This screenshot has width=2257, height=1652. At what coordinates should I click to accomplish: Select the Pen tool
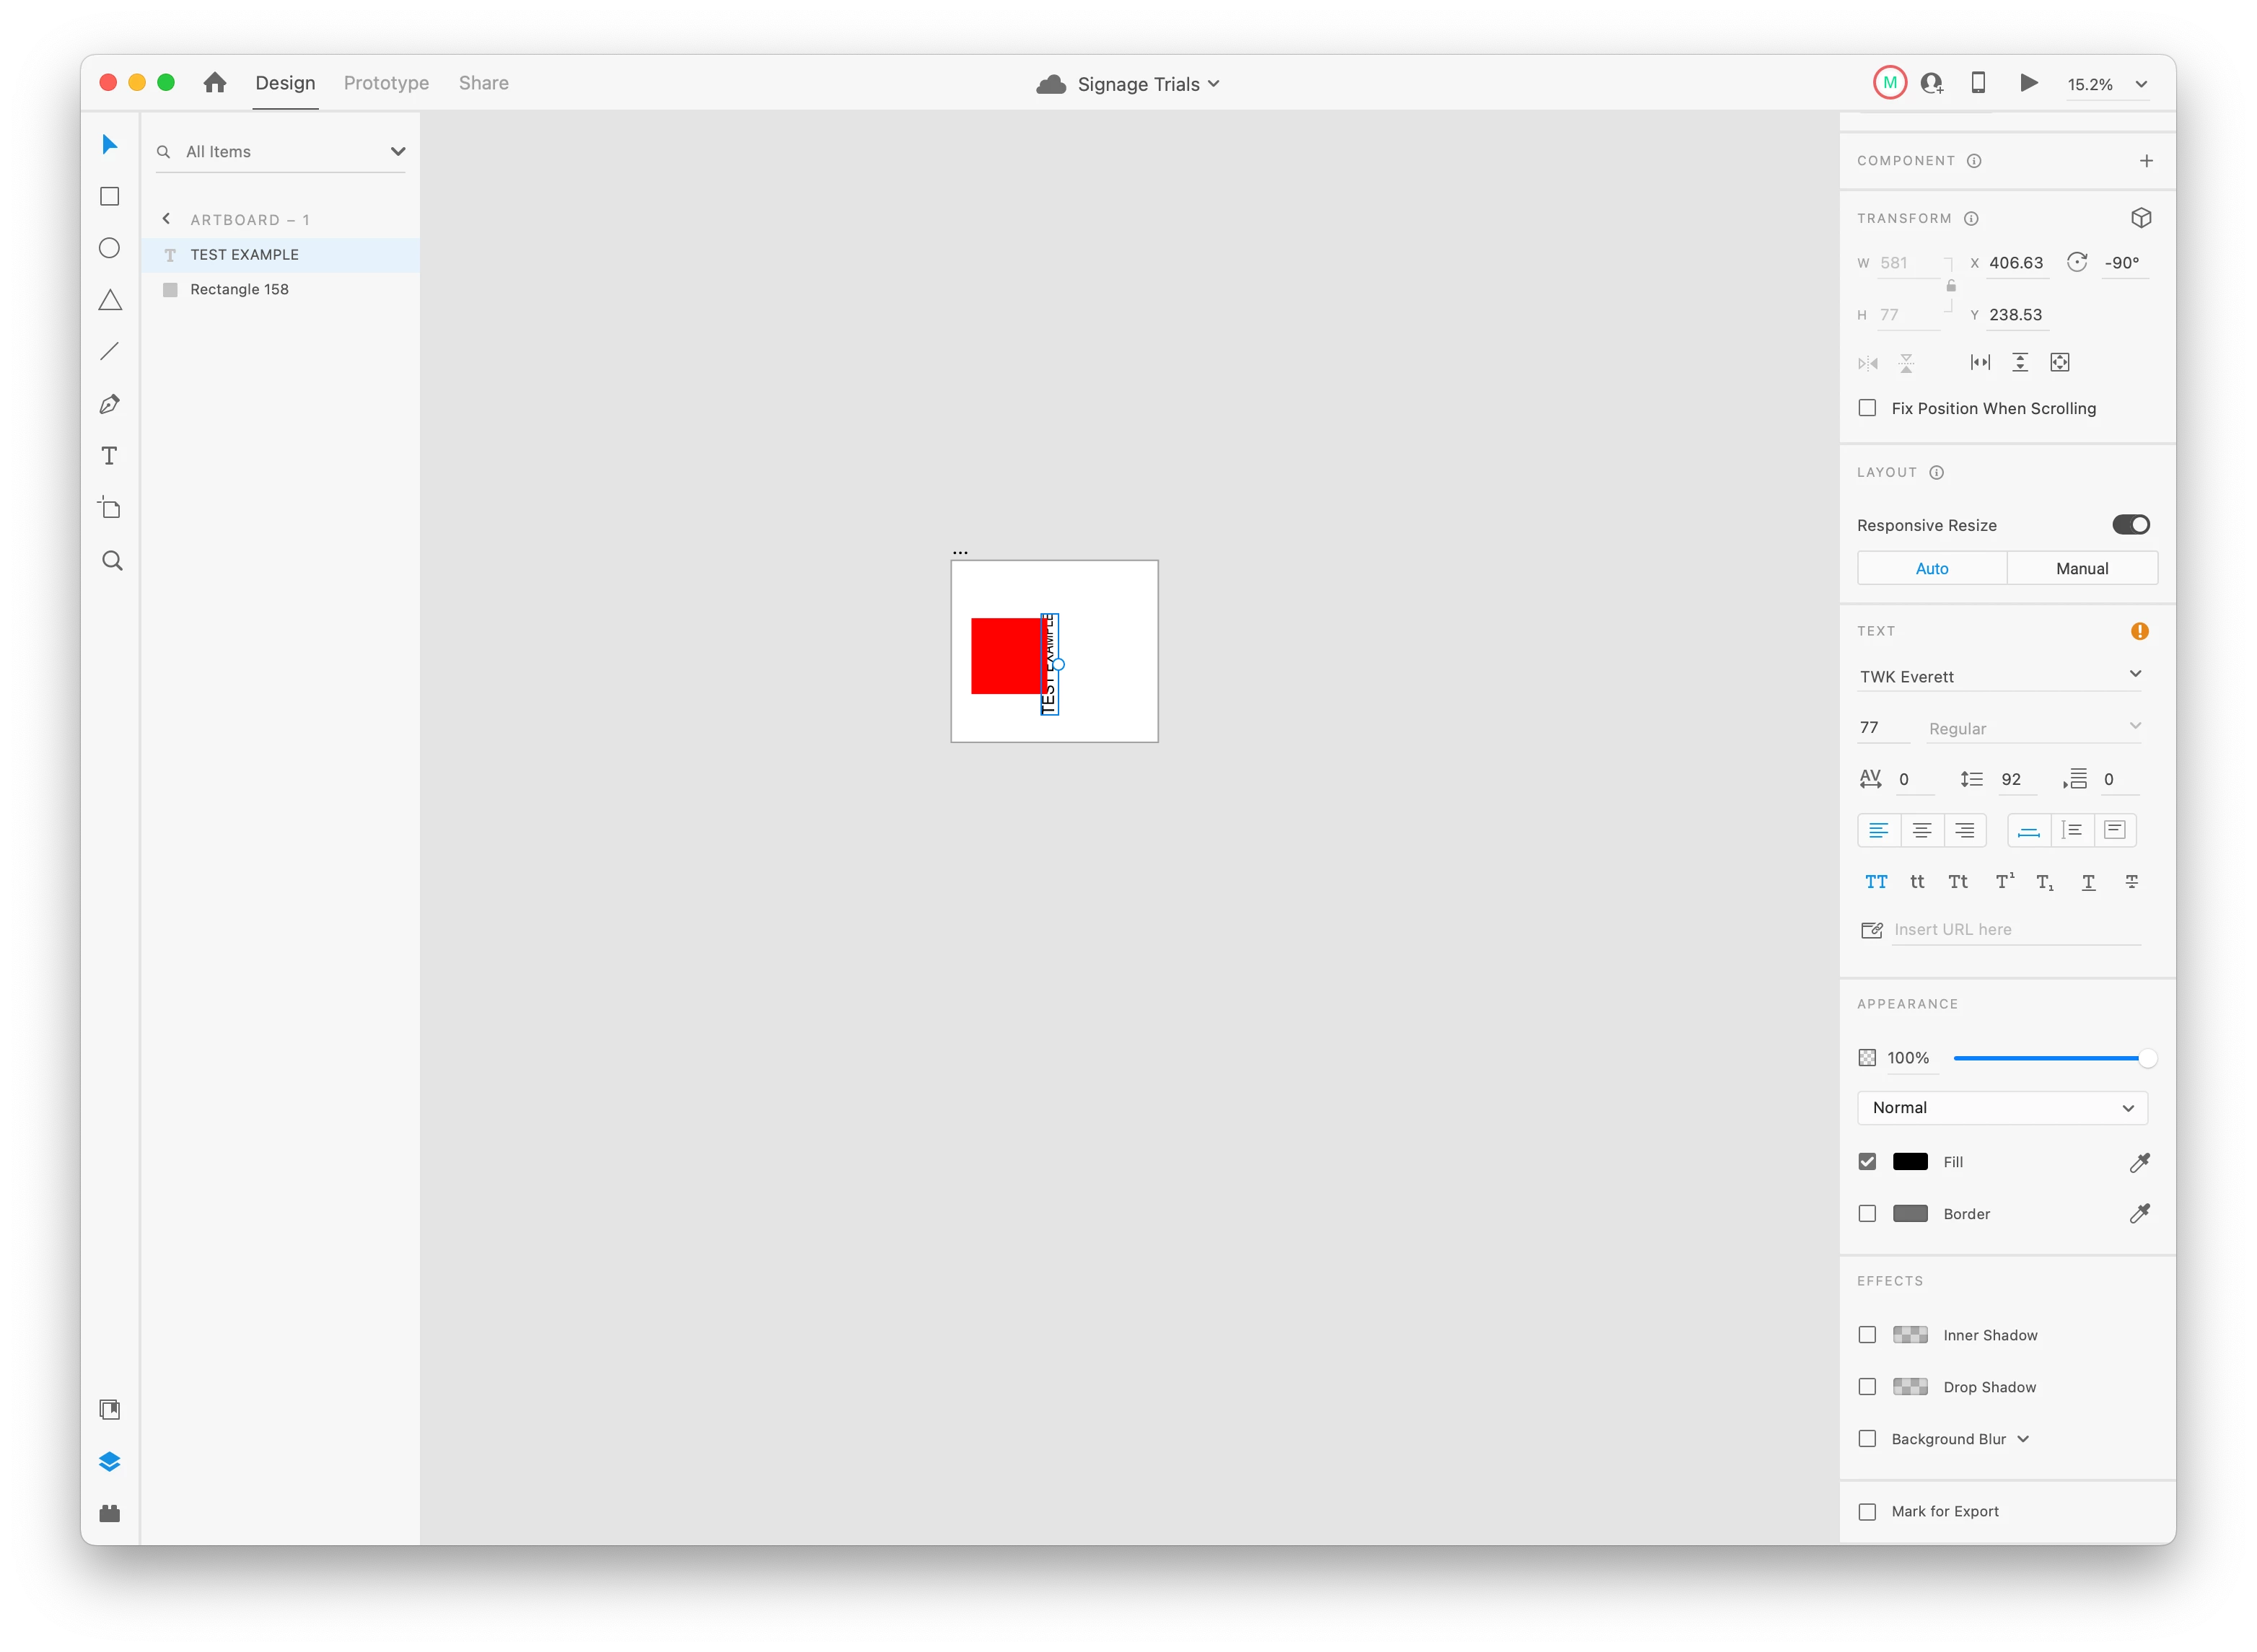click(110, 404)
